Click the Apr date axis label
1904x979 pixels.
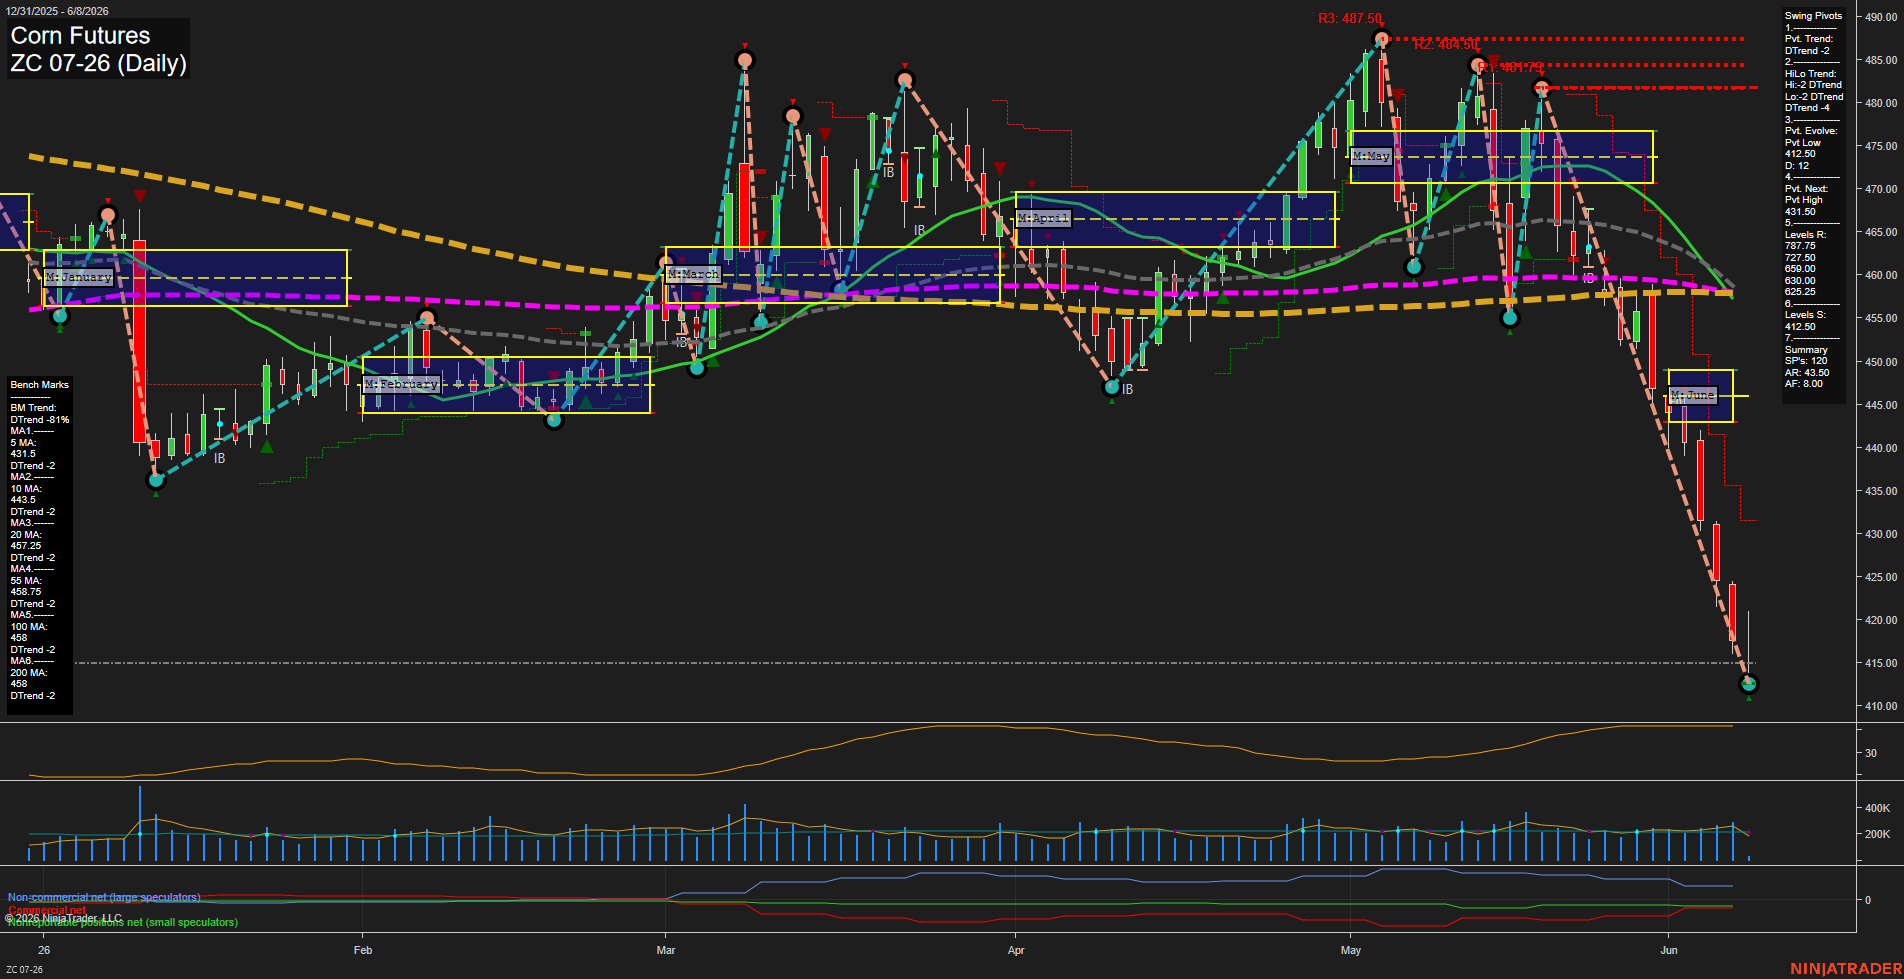coord(1016,950)
